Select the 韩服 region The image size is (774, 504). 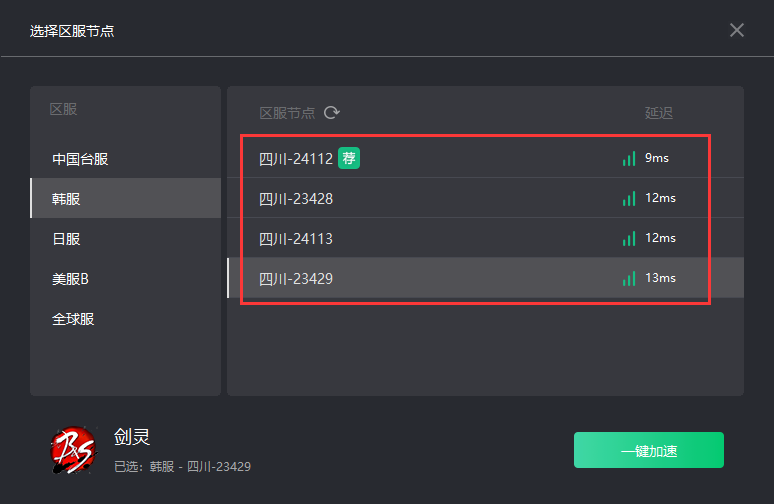point(125,198)
